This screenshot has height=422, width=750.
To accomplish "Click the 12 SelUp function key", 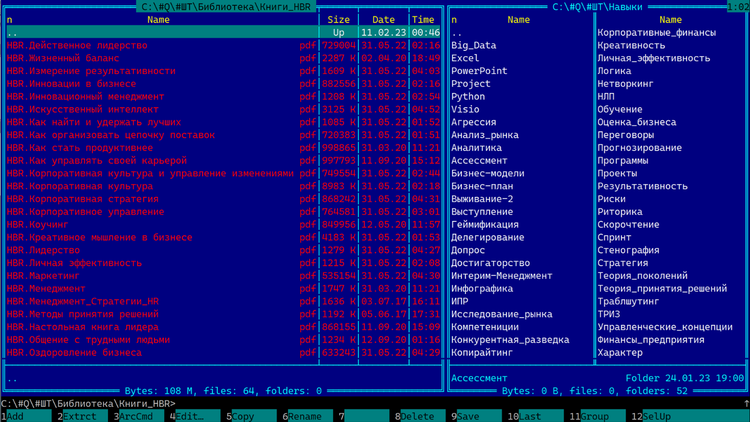I will coord(691,416).
